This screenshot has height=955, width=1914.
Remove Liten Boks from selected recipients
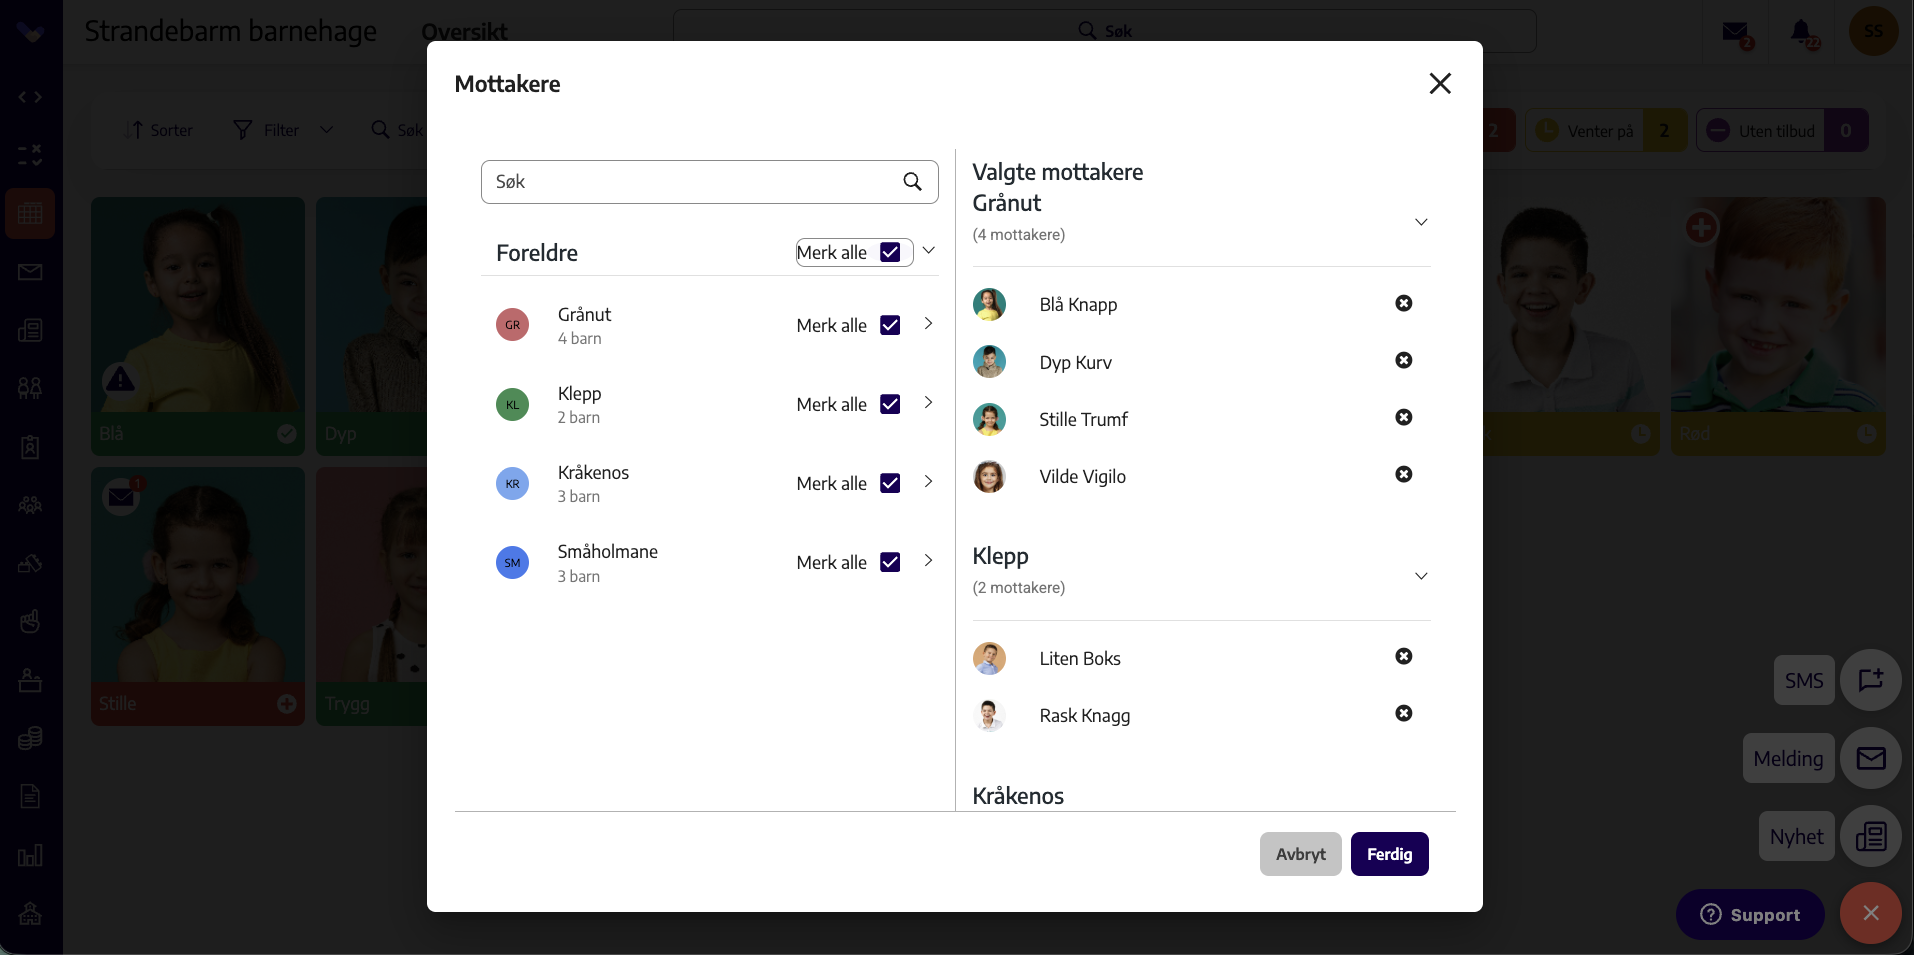click(1404, 656)
